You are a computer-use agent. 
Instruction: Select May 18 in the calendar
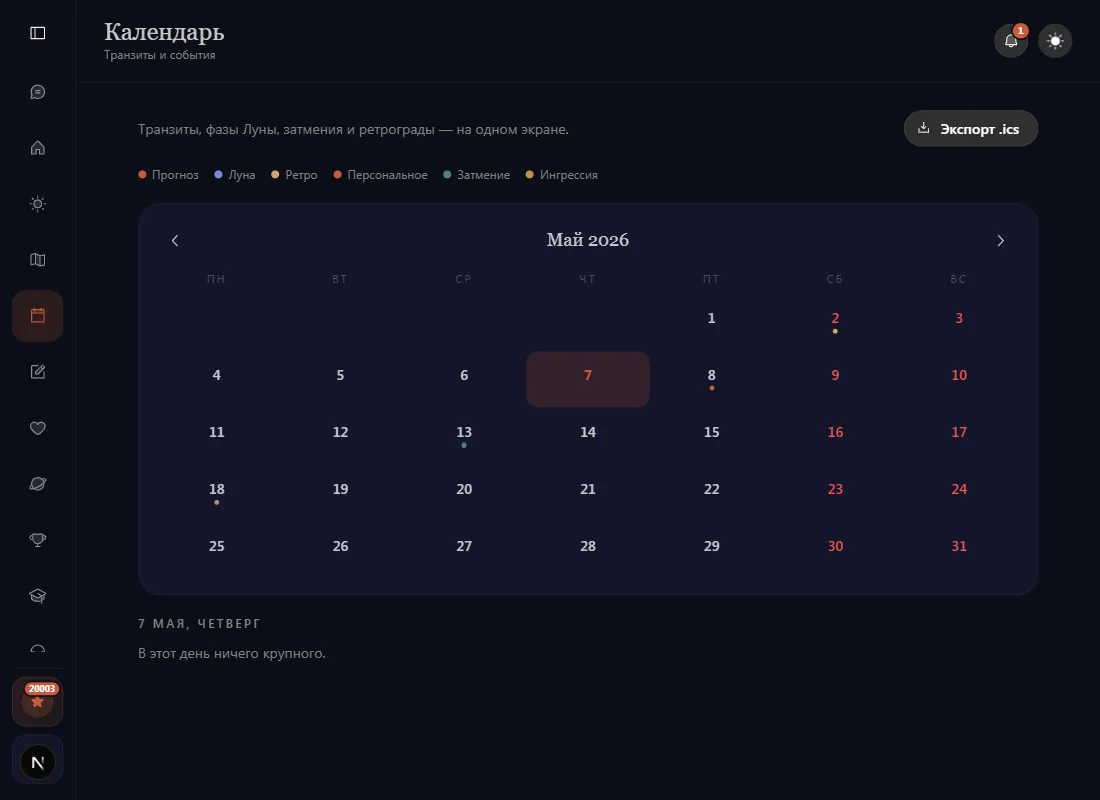tap(217, 492)
